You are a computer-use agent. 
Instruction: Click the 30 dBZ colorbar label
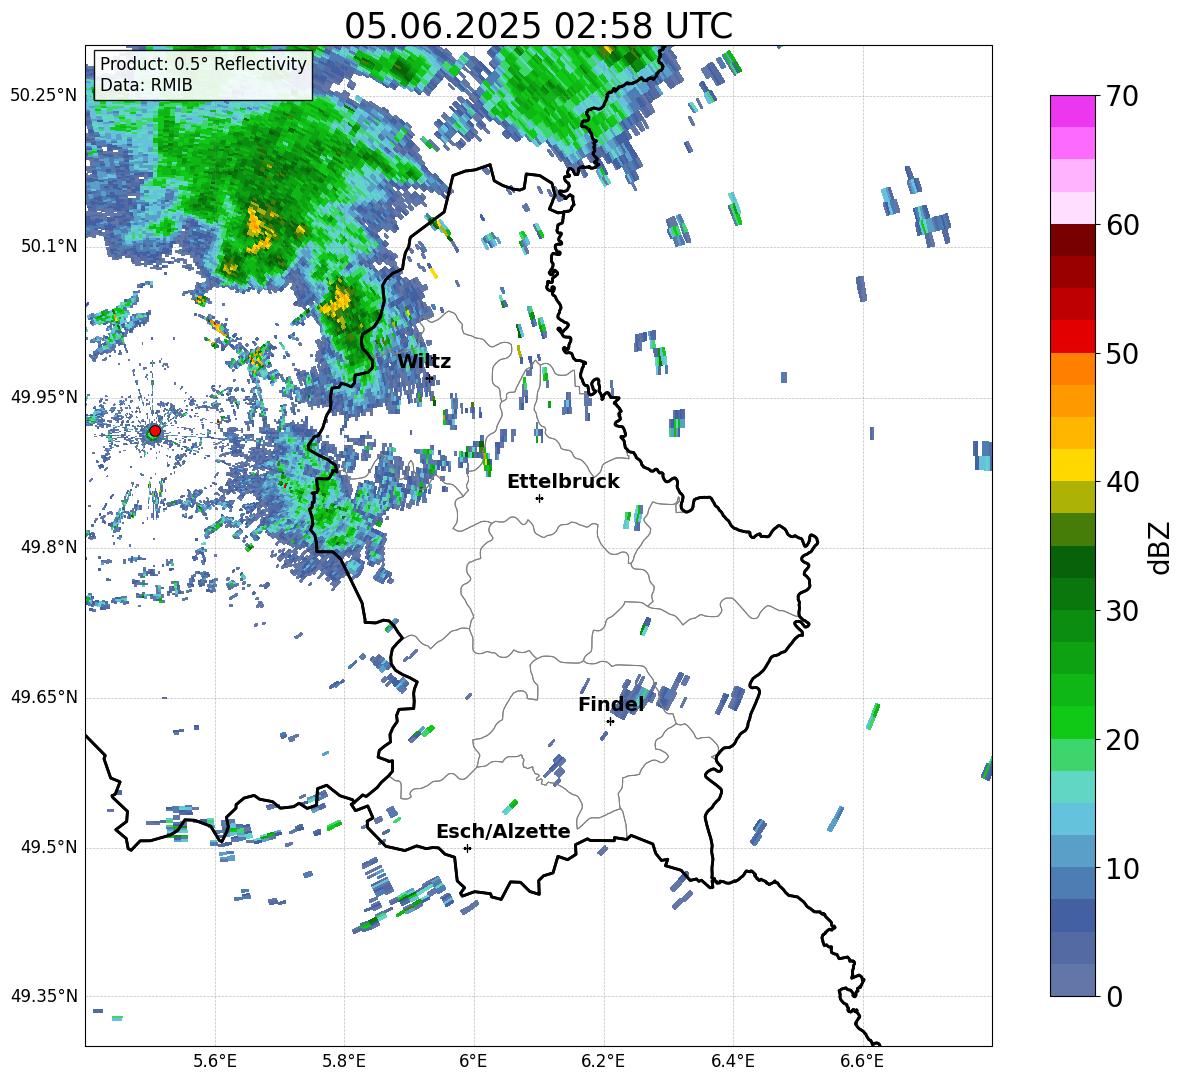coord(1122,611)
